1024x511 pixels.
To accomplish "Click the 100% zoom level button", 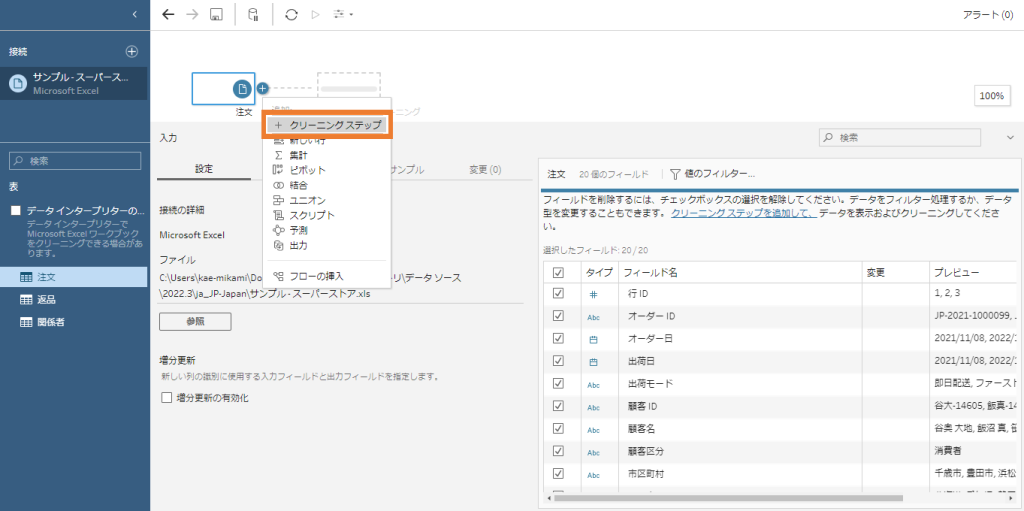I will [991, 95].
